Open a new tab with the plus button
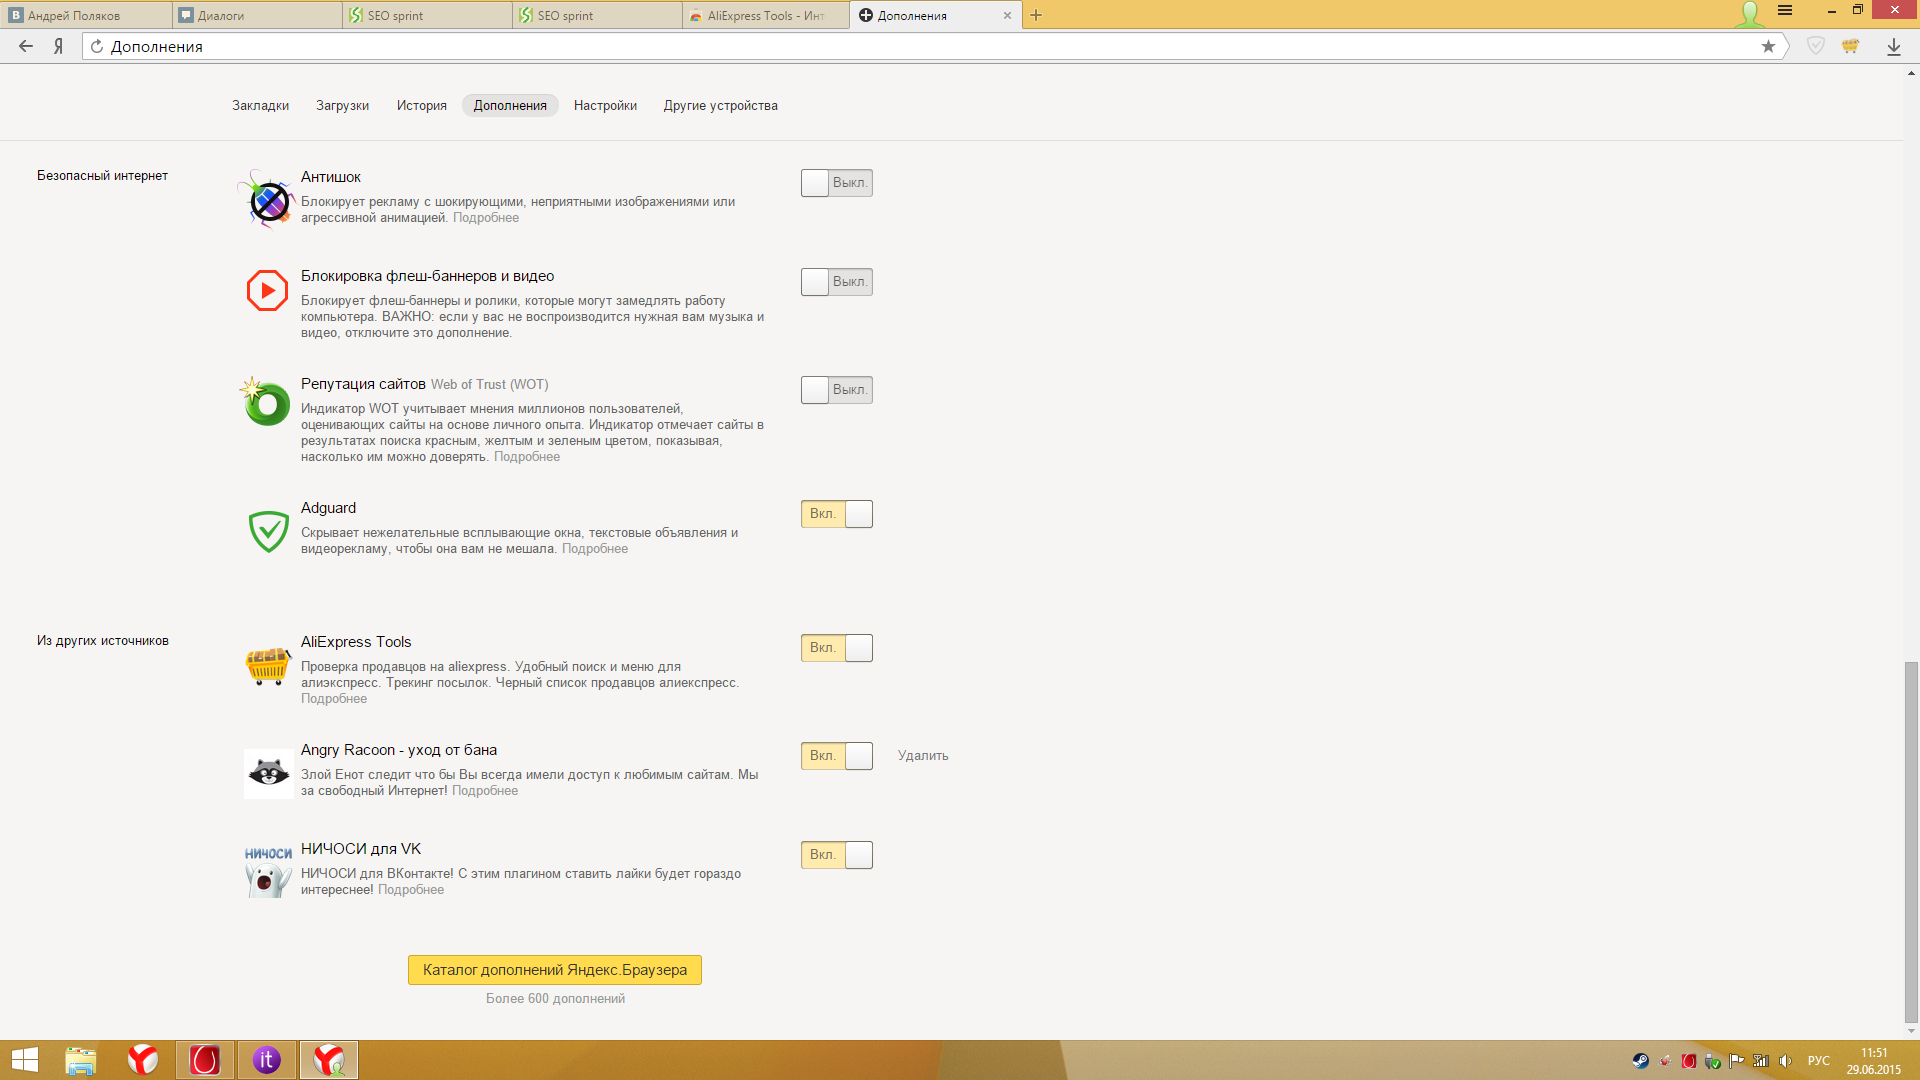 coord(1036,15)
